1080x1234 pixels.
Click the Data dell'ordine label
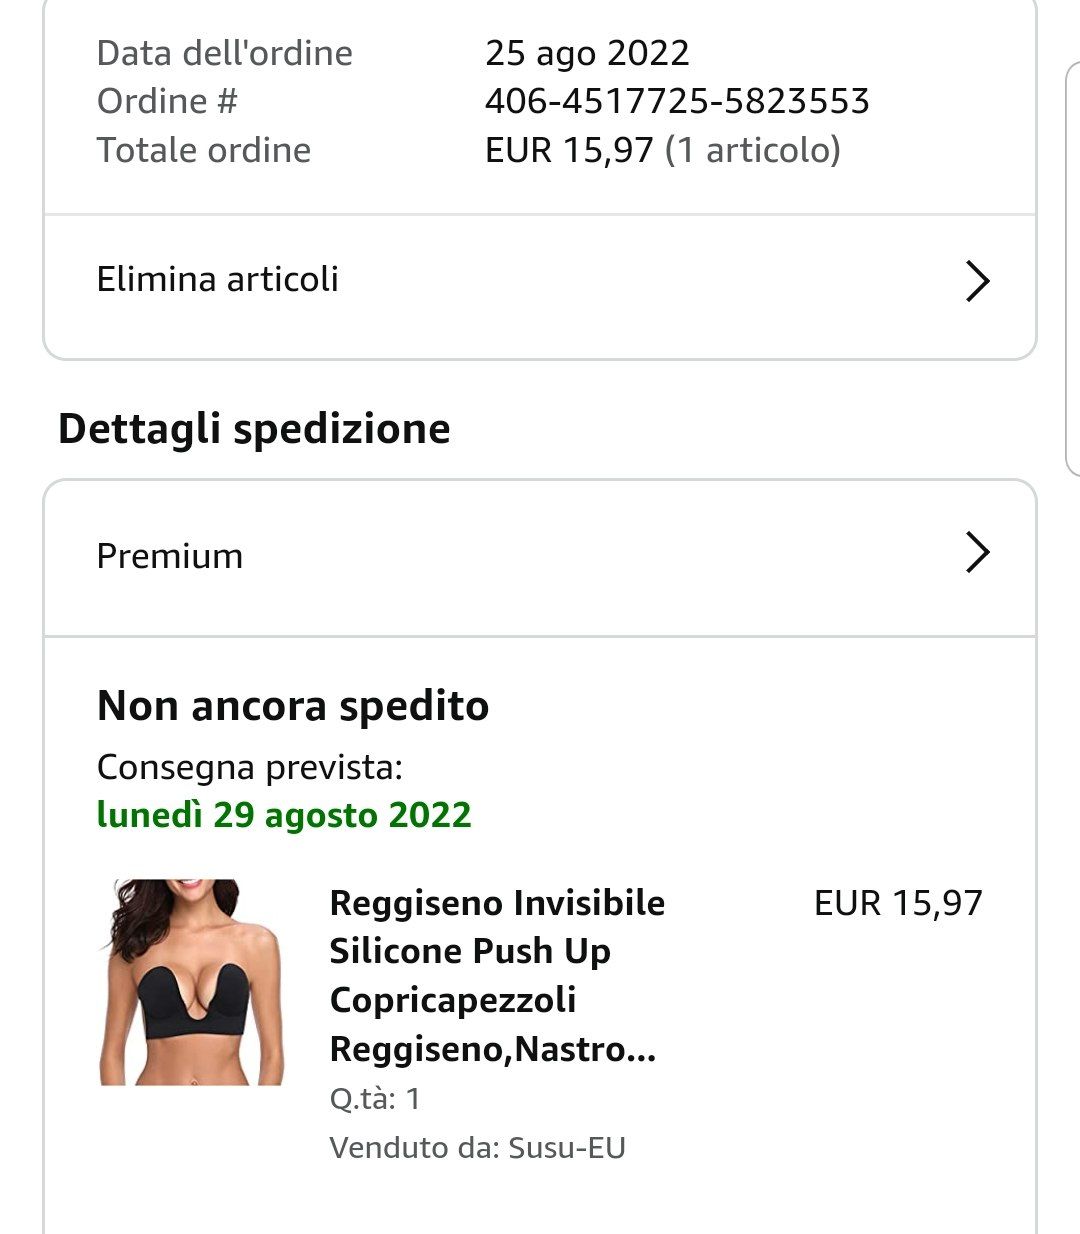point(225,53)
